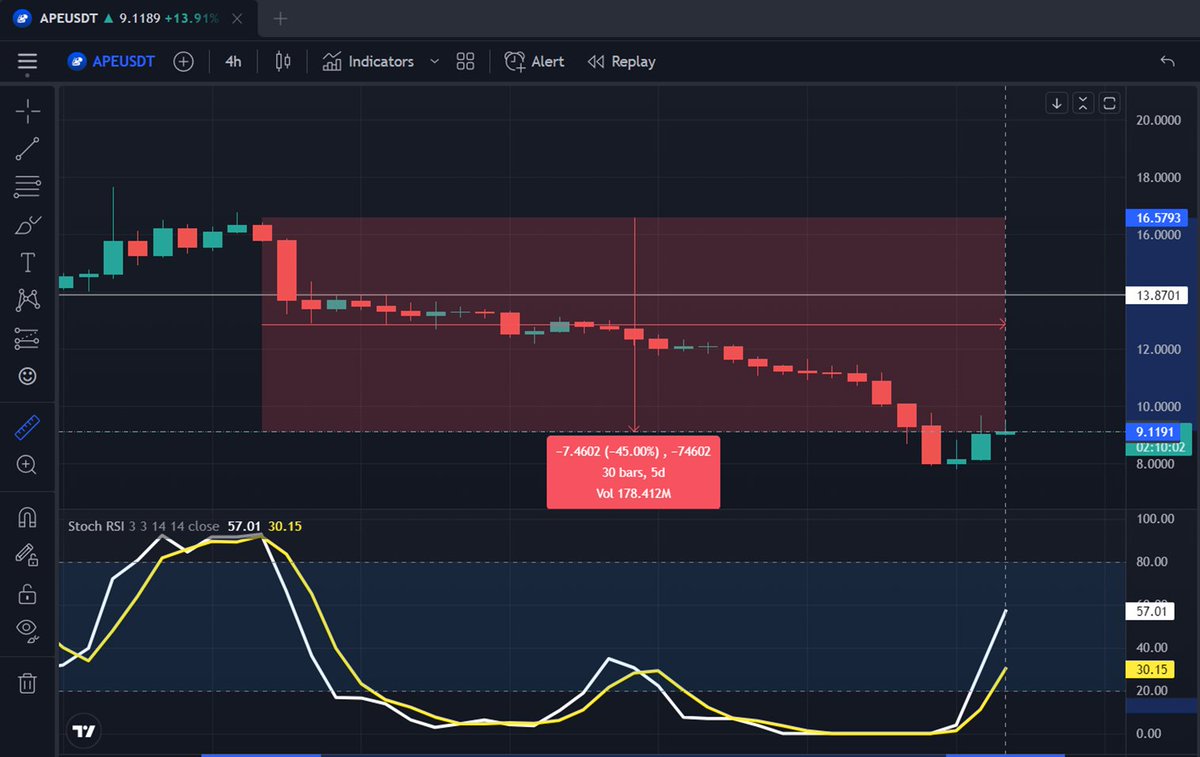Add symbol with the plus circle icon
This screenshot has height=757, width=1200.
click(x=183, y=61)
